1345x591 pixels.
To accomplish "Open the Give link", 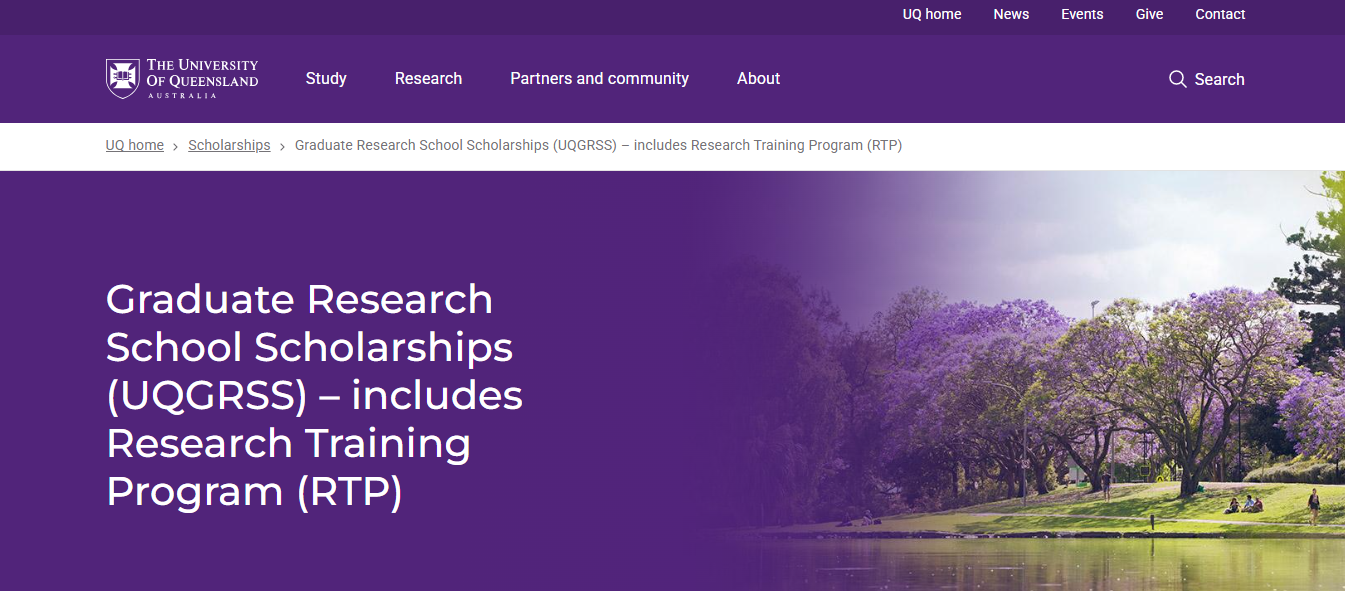I will (x=1149, y=14).
